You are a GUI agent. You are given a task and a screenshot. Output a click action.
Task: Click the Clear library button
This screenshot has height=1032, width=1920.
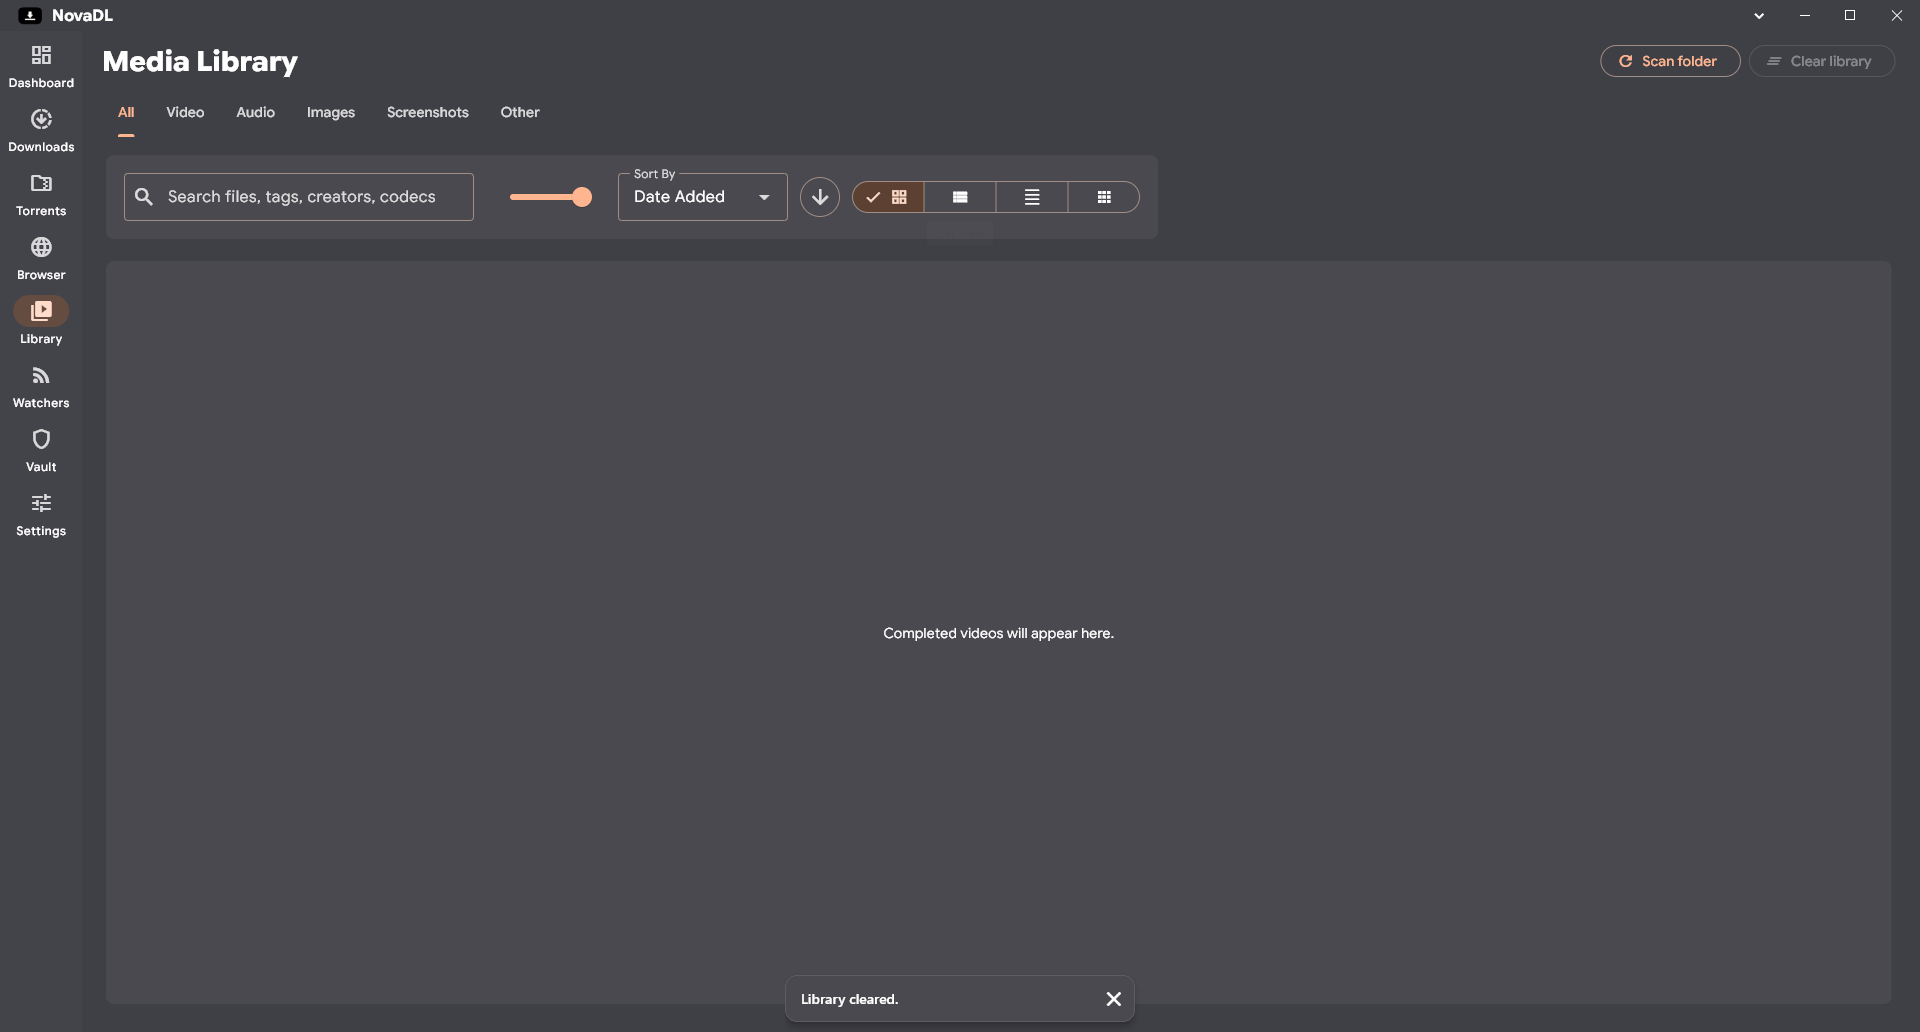point(1821,61)
